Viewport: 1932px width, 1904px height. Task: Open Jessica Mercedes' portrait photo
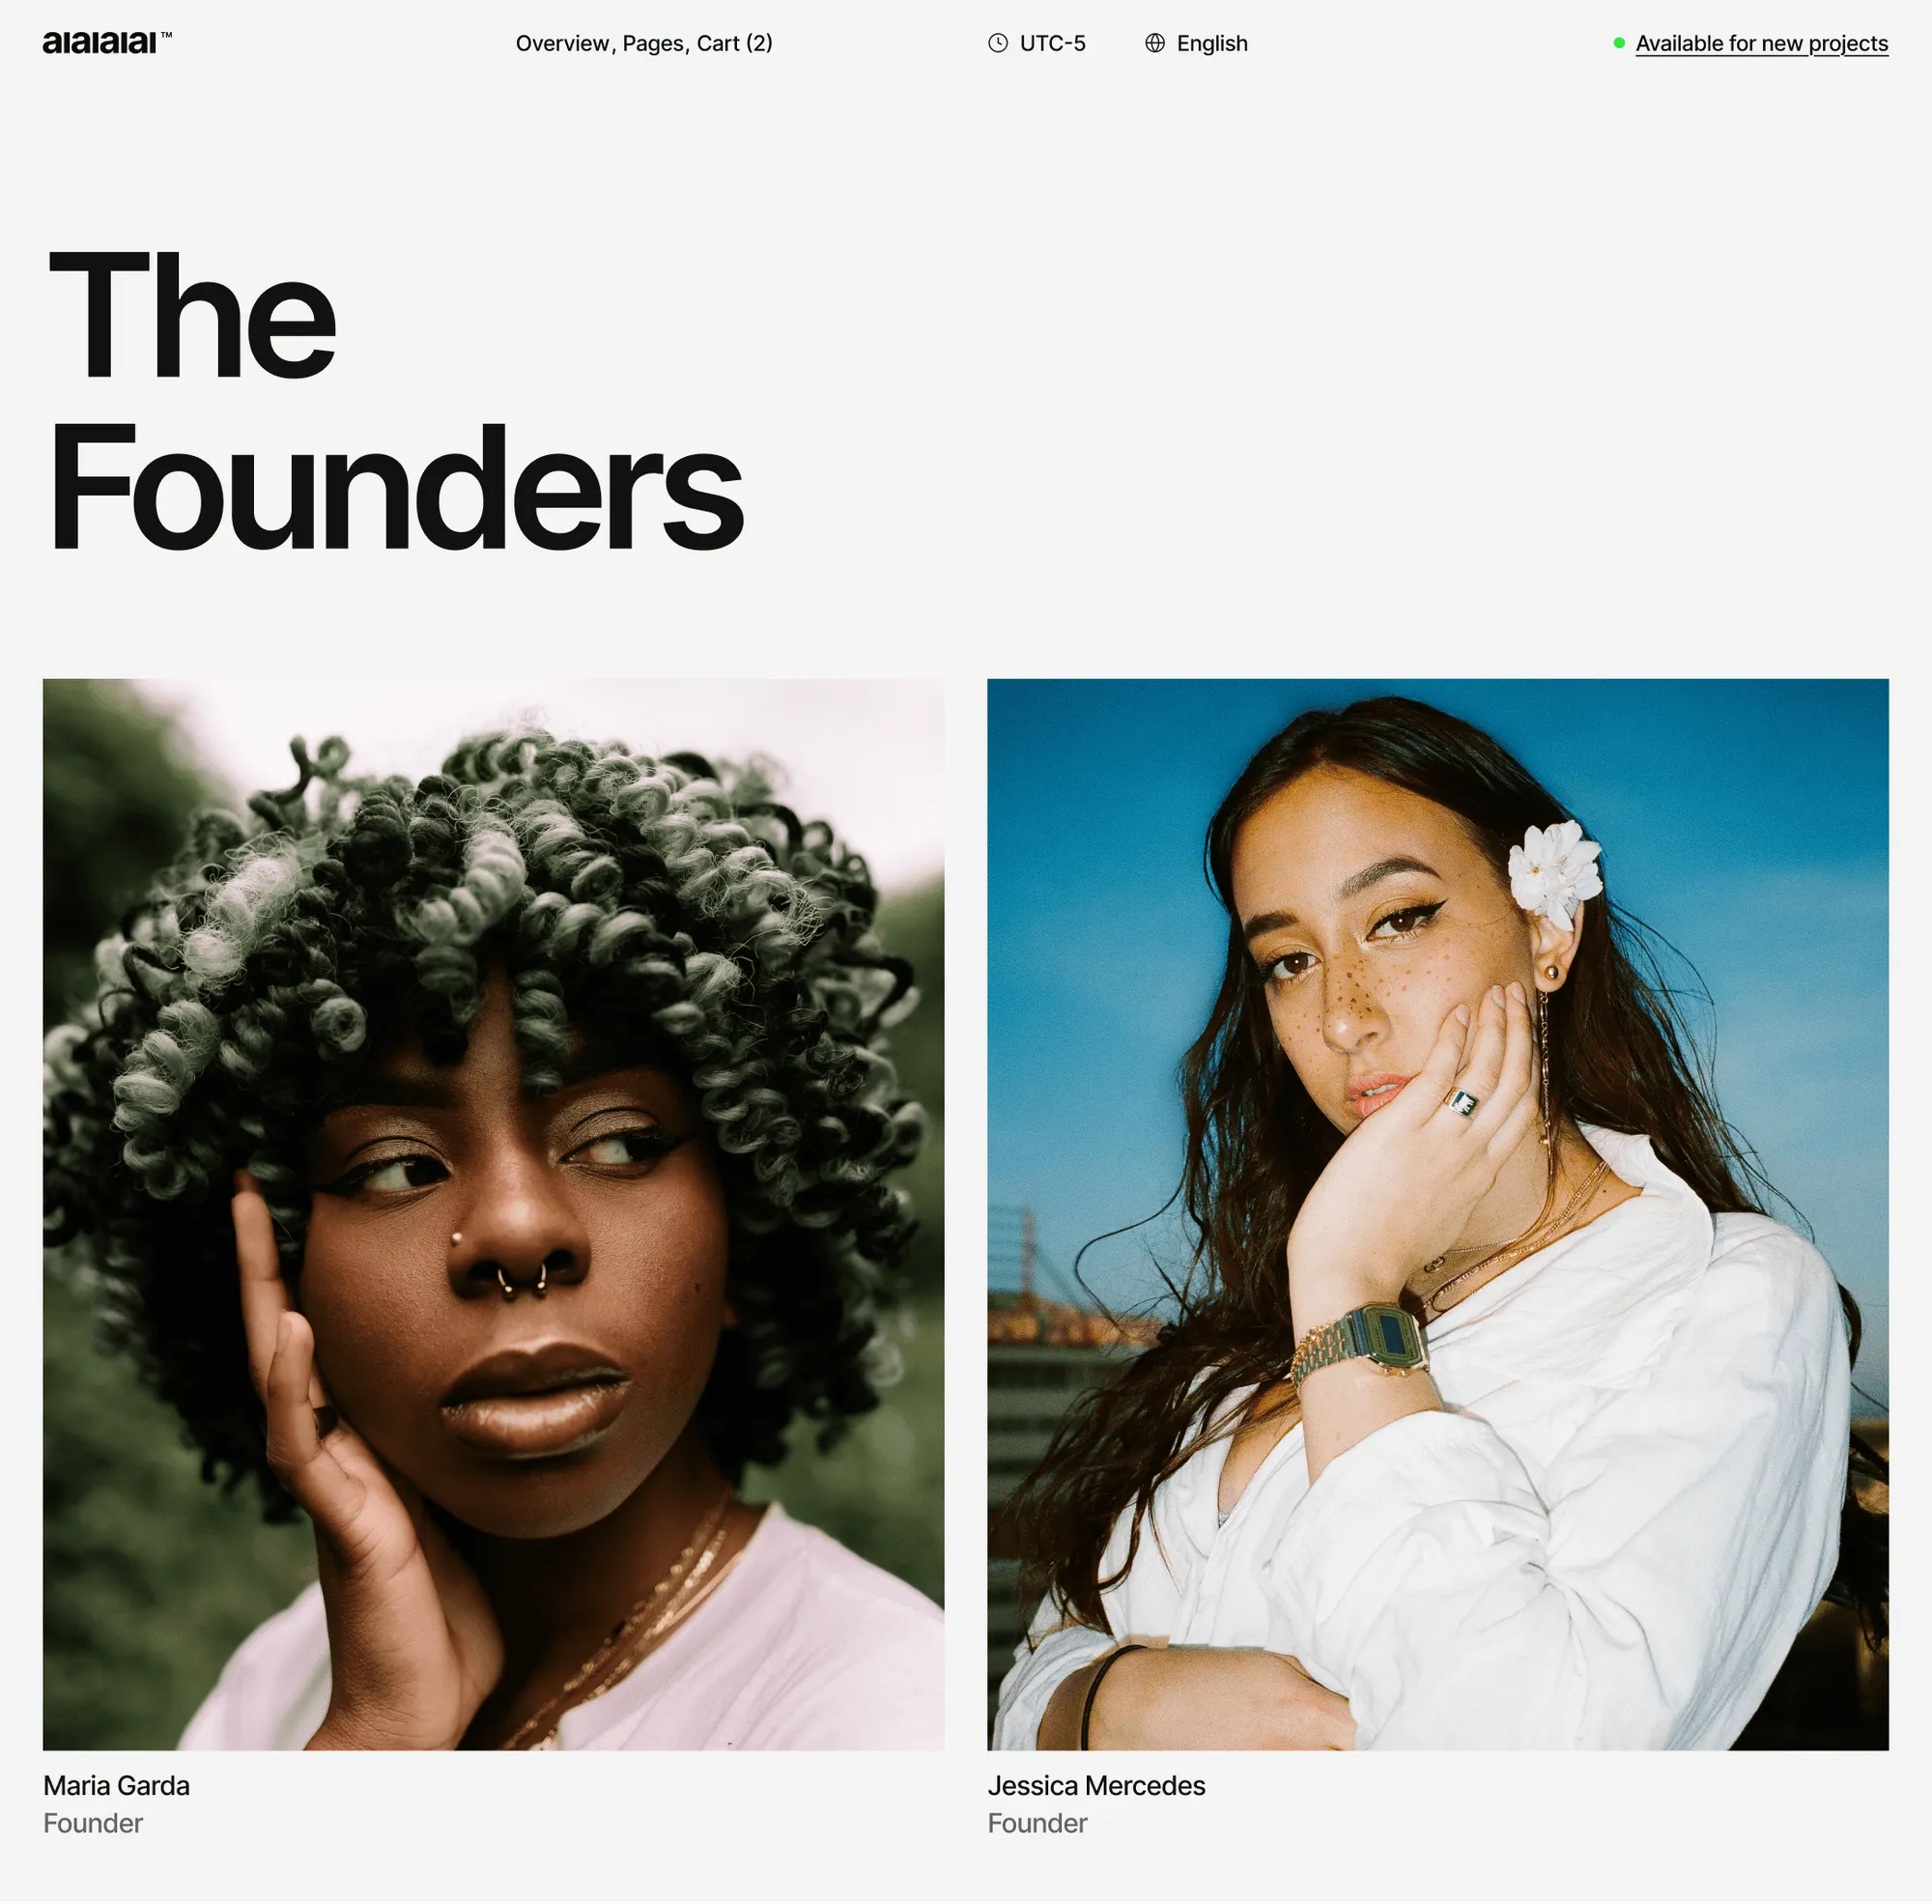tap(1438, 1214)
